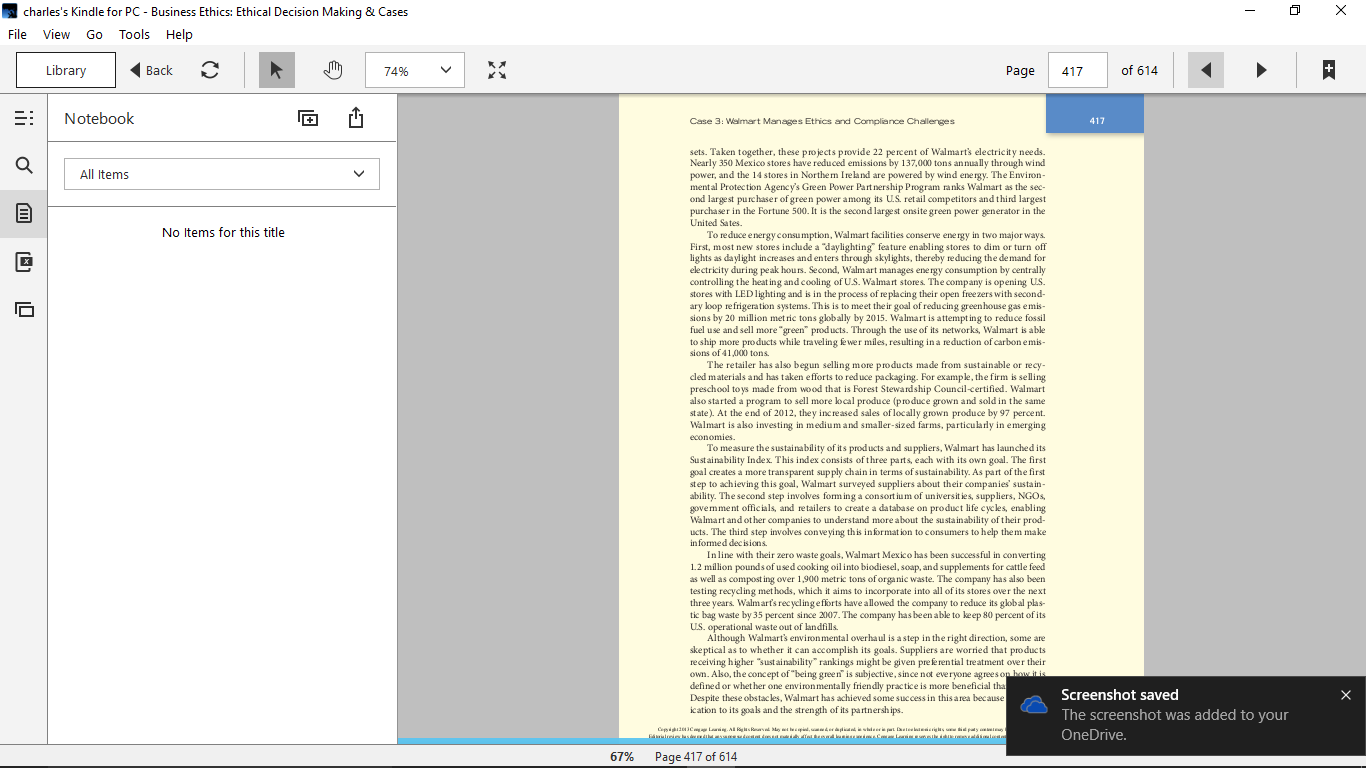1366x768 pixels.
Task: Select the arrow cursor selection tool
Action: (277, 70)
